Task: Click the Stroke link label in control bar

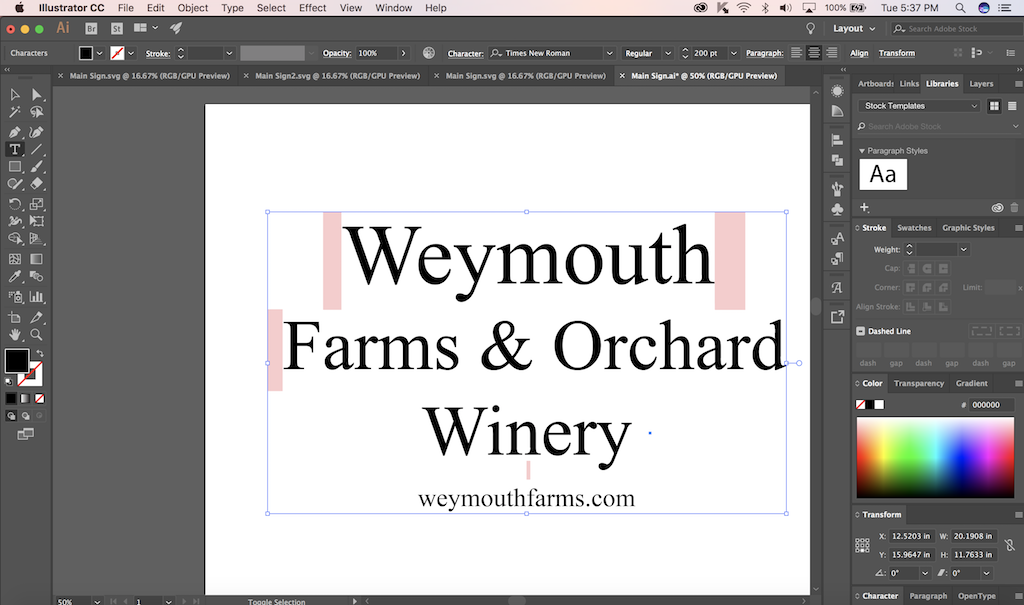Action: [x=157, y=54]
